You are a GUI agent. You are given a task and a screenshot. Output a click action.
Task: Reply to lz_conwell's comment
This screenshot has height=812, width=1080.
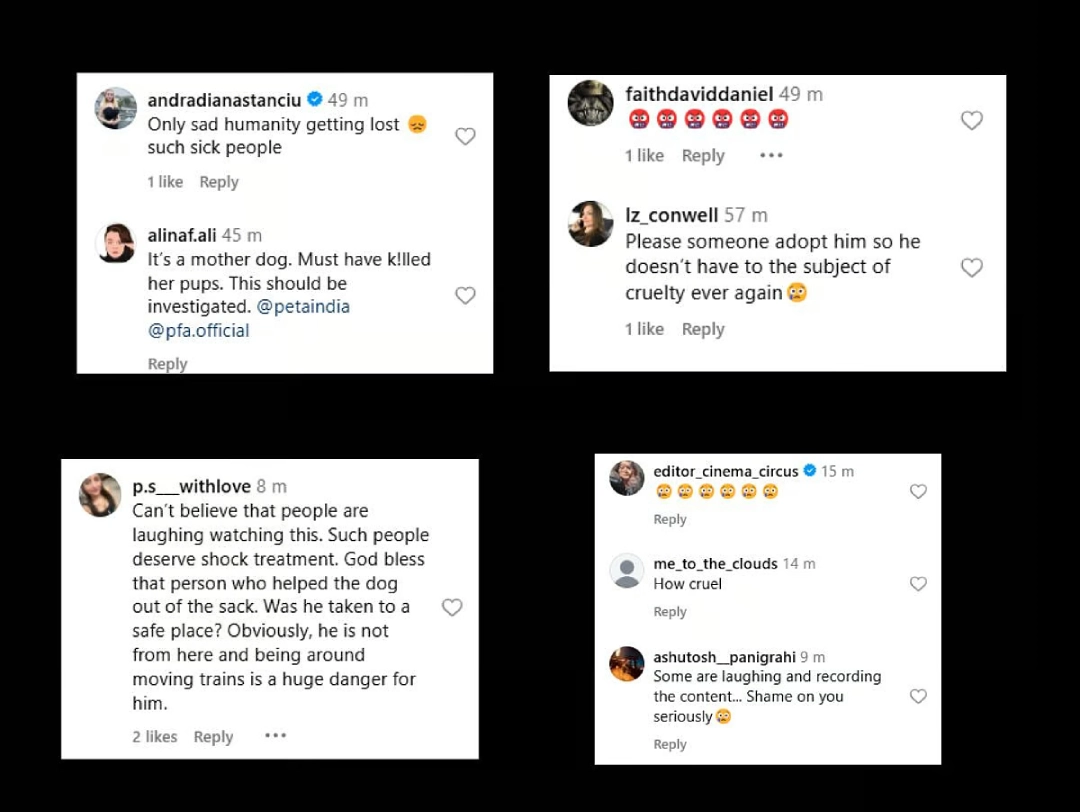[x=703, y=329]
